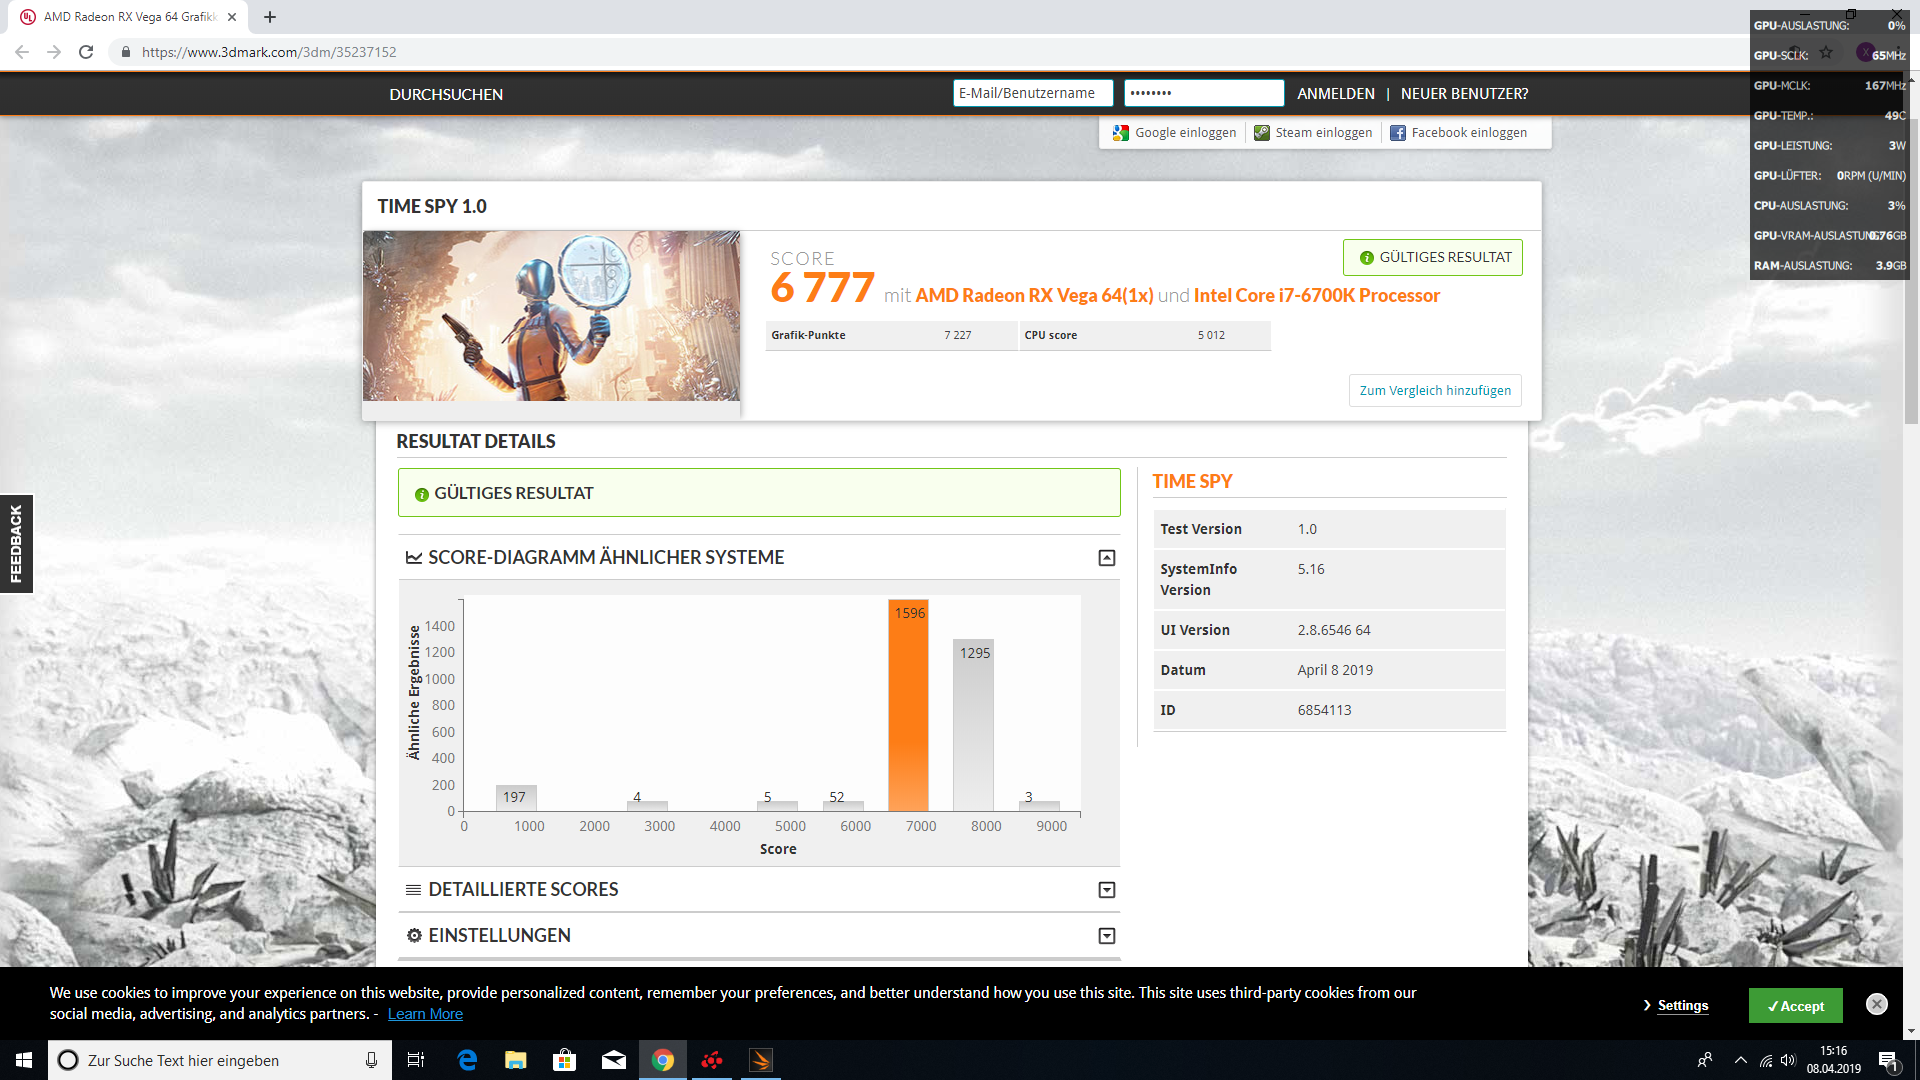Expand the Detaillierte Scores section
The image size is (1920, 1080).
click(1107, 890)
